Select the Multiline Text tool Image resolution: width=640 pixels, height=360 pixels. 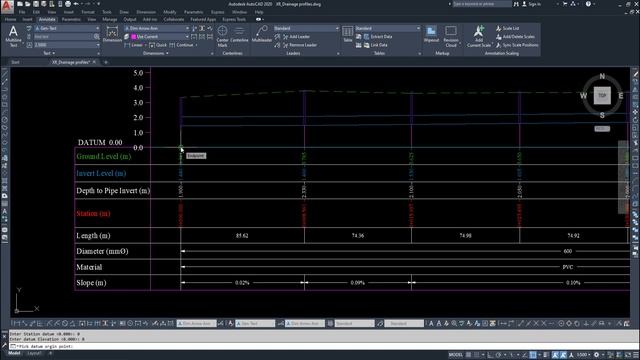13,36
